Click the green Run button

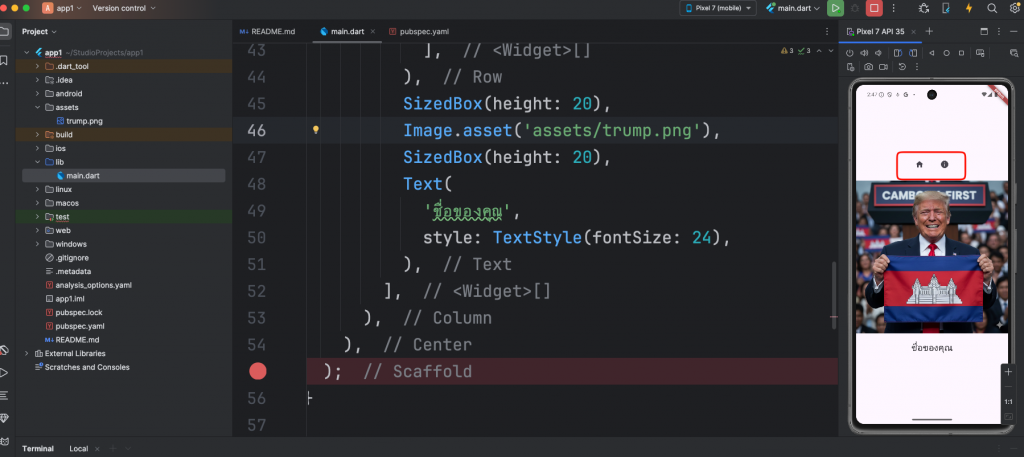pyautogui.click(x=835, y=8)
